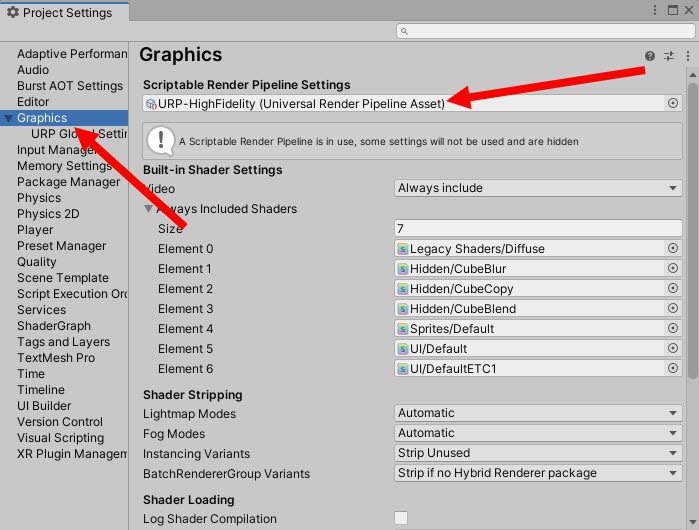Click the scrollbar down arrow
The height and width of the screenshot is (530, 699).
click(692, 522)
